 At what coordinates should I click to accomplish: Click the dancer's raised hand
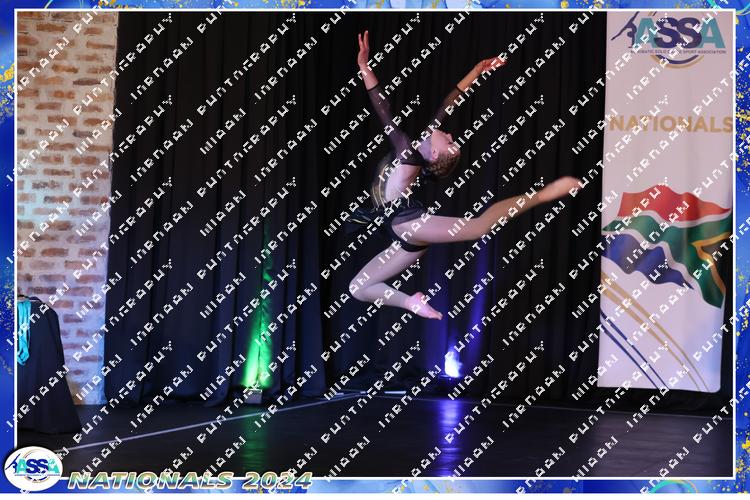pos(363,41)
